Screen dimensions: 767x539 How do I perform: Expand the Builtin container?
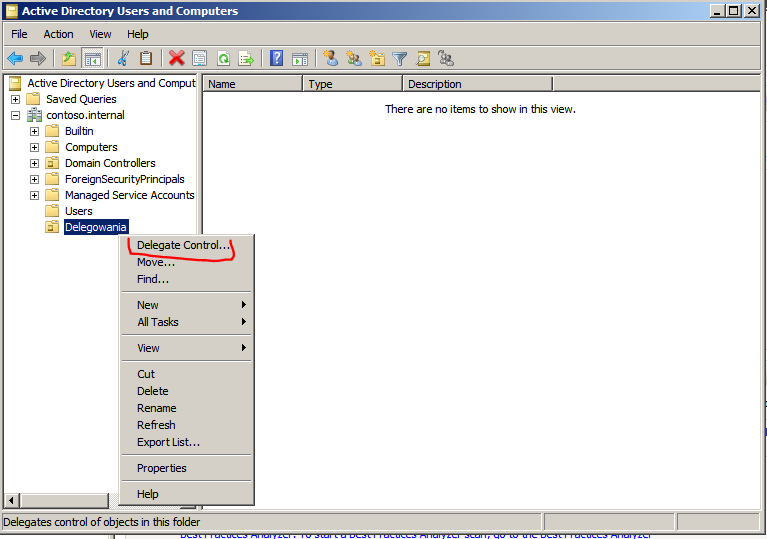point(34,132)
